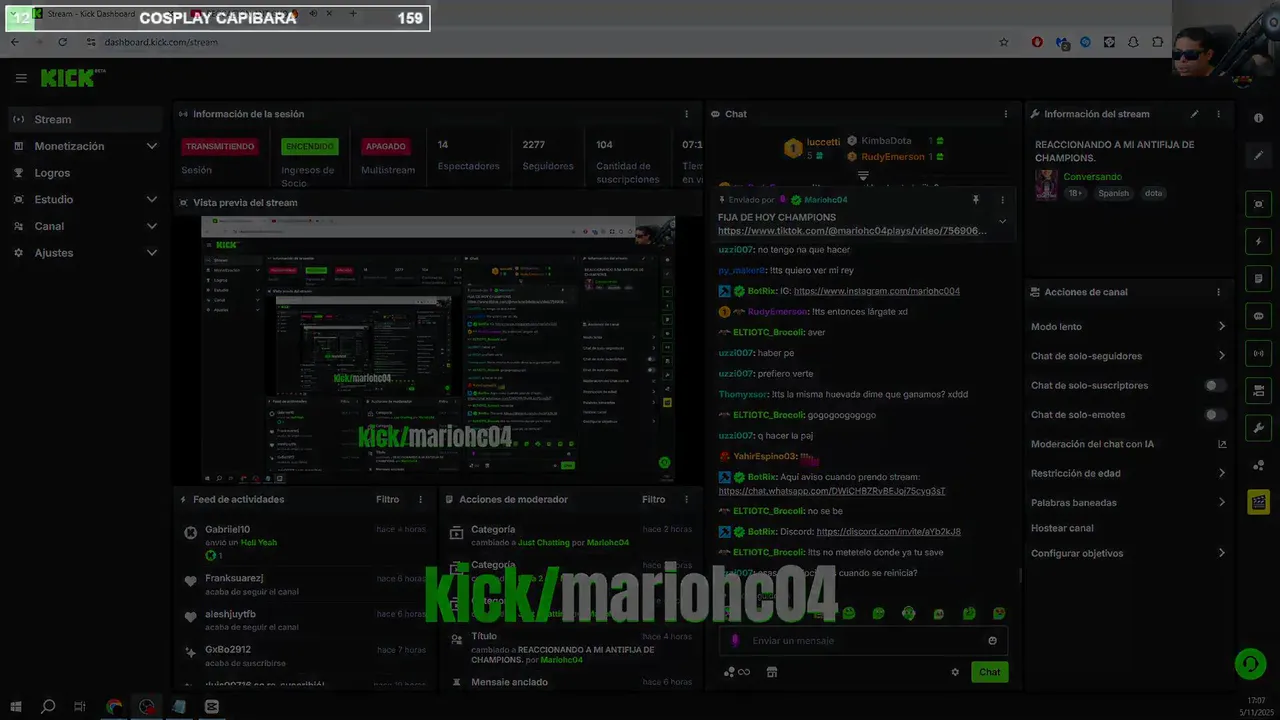Image resolution: width=1280 pixels, height=720 pixels.
Task: Click the info icon in the right rail
Action: pos(1258,118)
